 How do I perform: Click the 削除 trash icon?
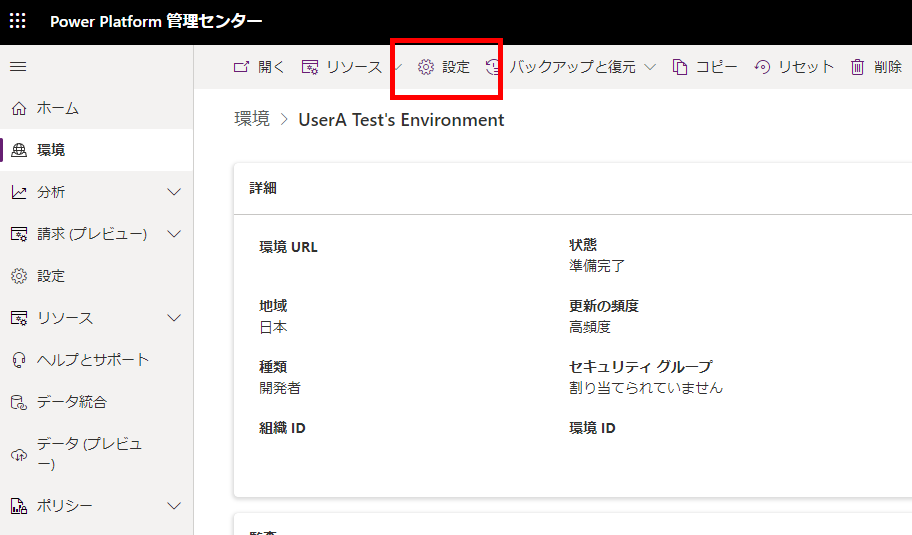point(857,67)
